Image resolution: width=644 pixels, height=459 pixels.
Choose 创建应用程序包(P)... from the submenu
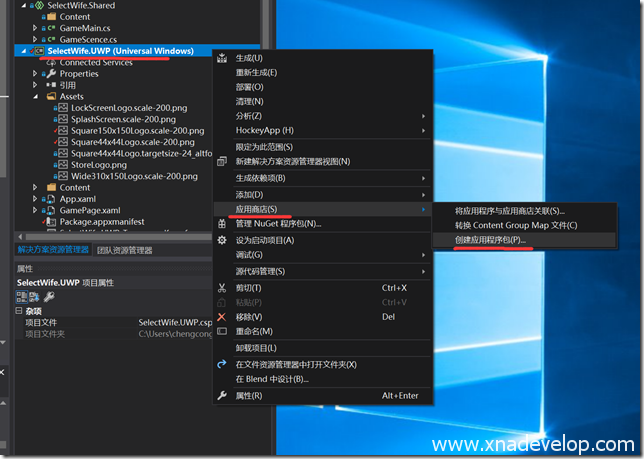490,241
